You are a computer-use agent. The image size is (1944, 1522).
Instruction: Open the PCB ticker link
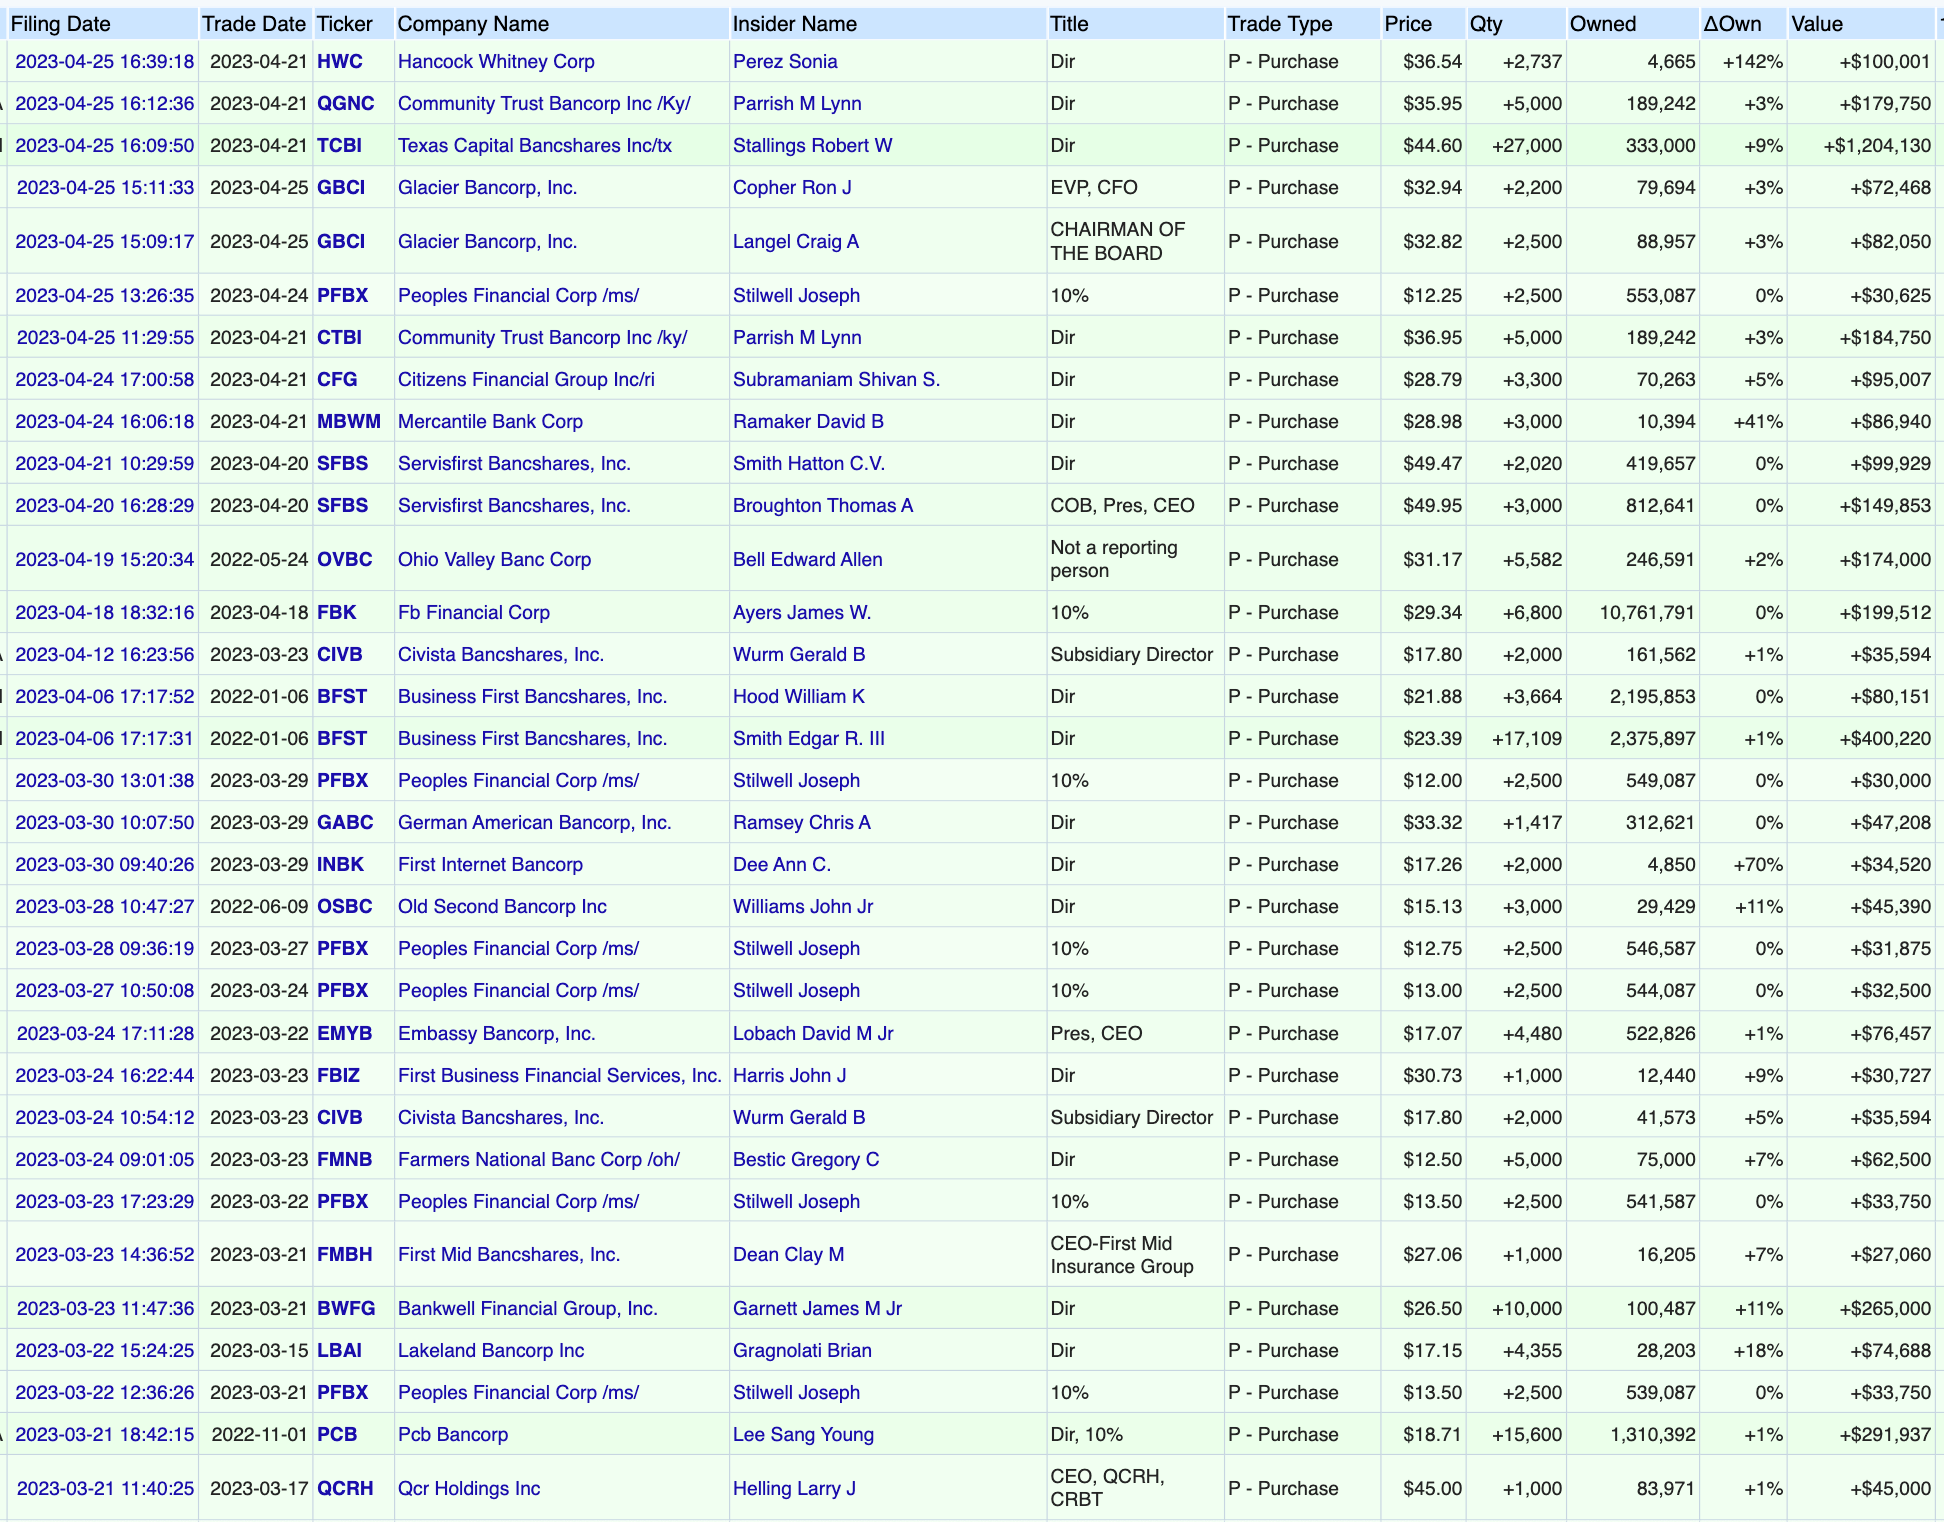pyautogui.click(x=337, y=1435)
